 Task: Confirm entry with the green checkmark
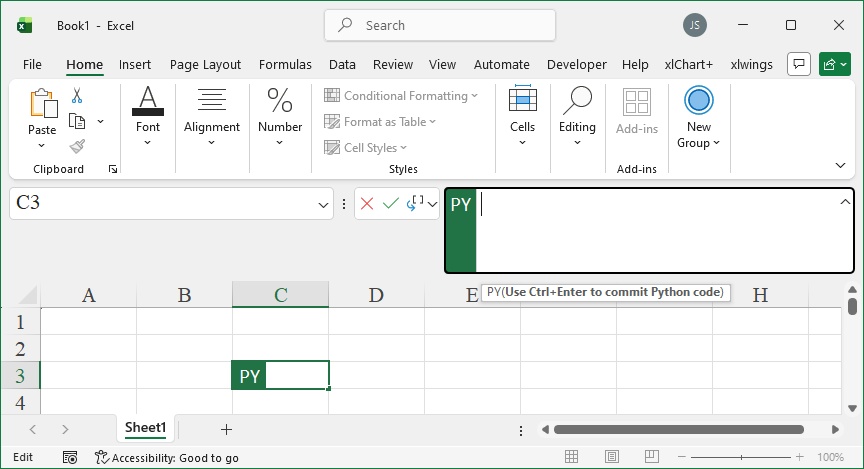pos(391,204)
